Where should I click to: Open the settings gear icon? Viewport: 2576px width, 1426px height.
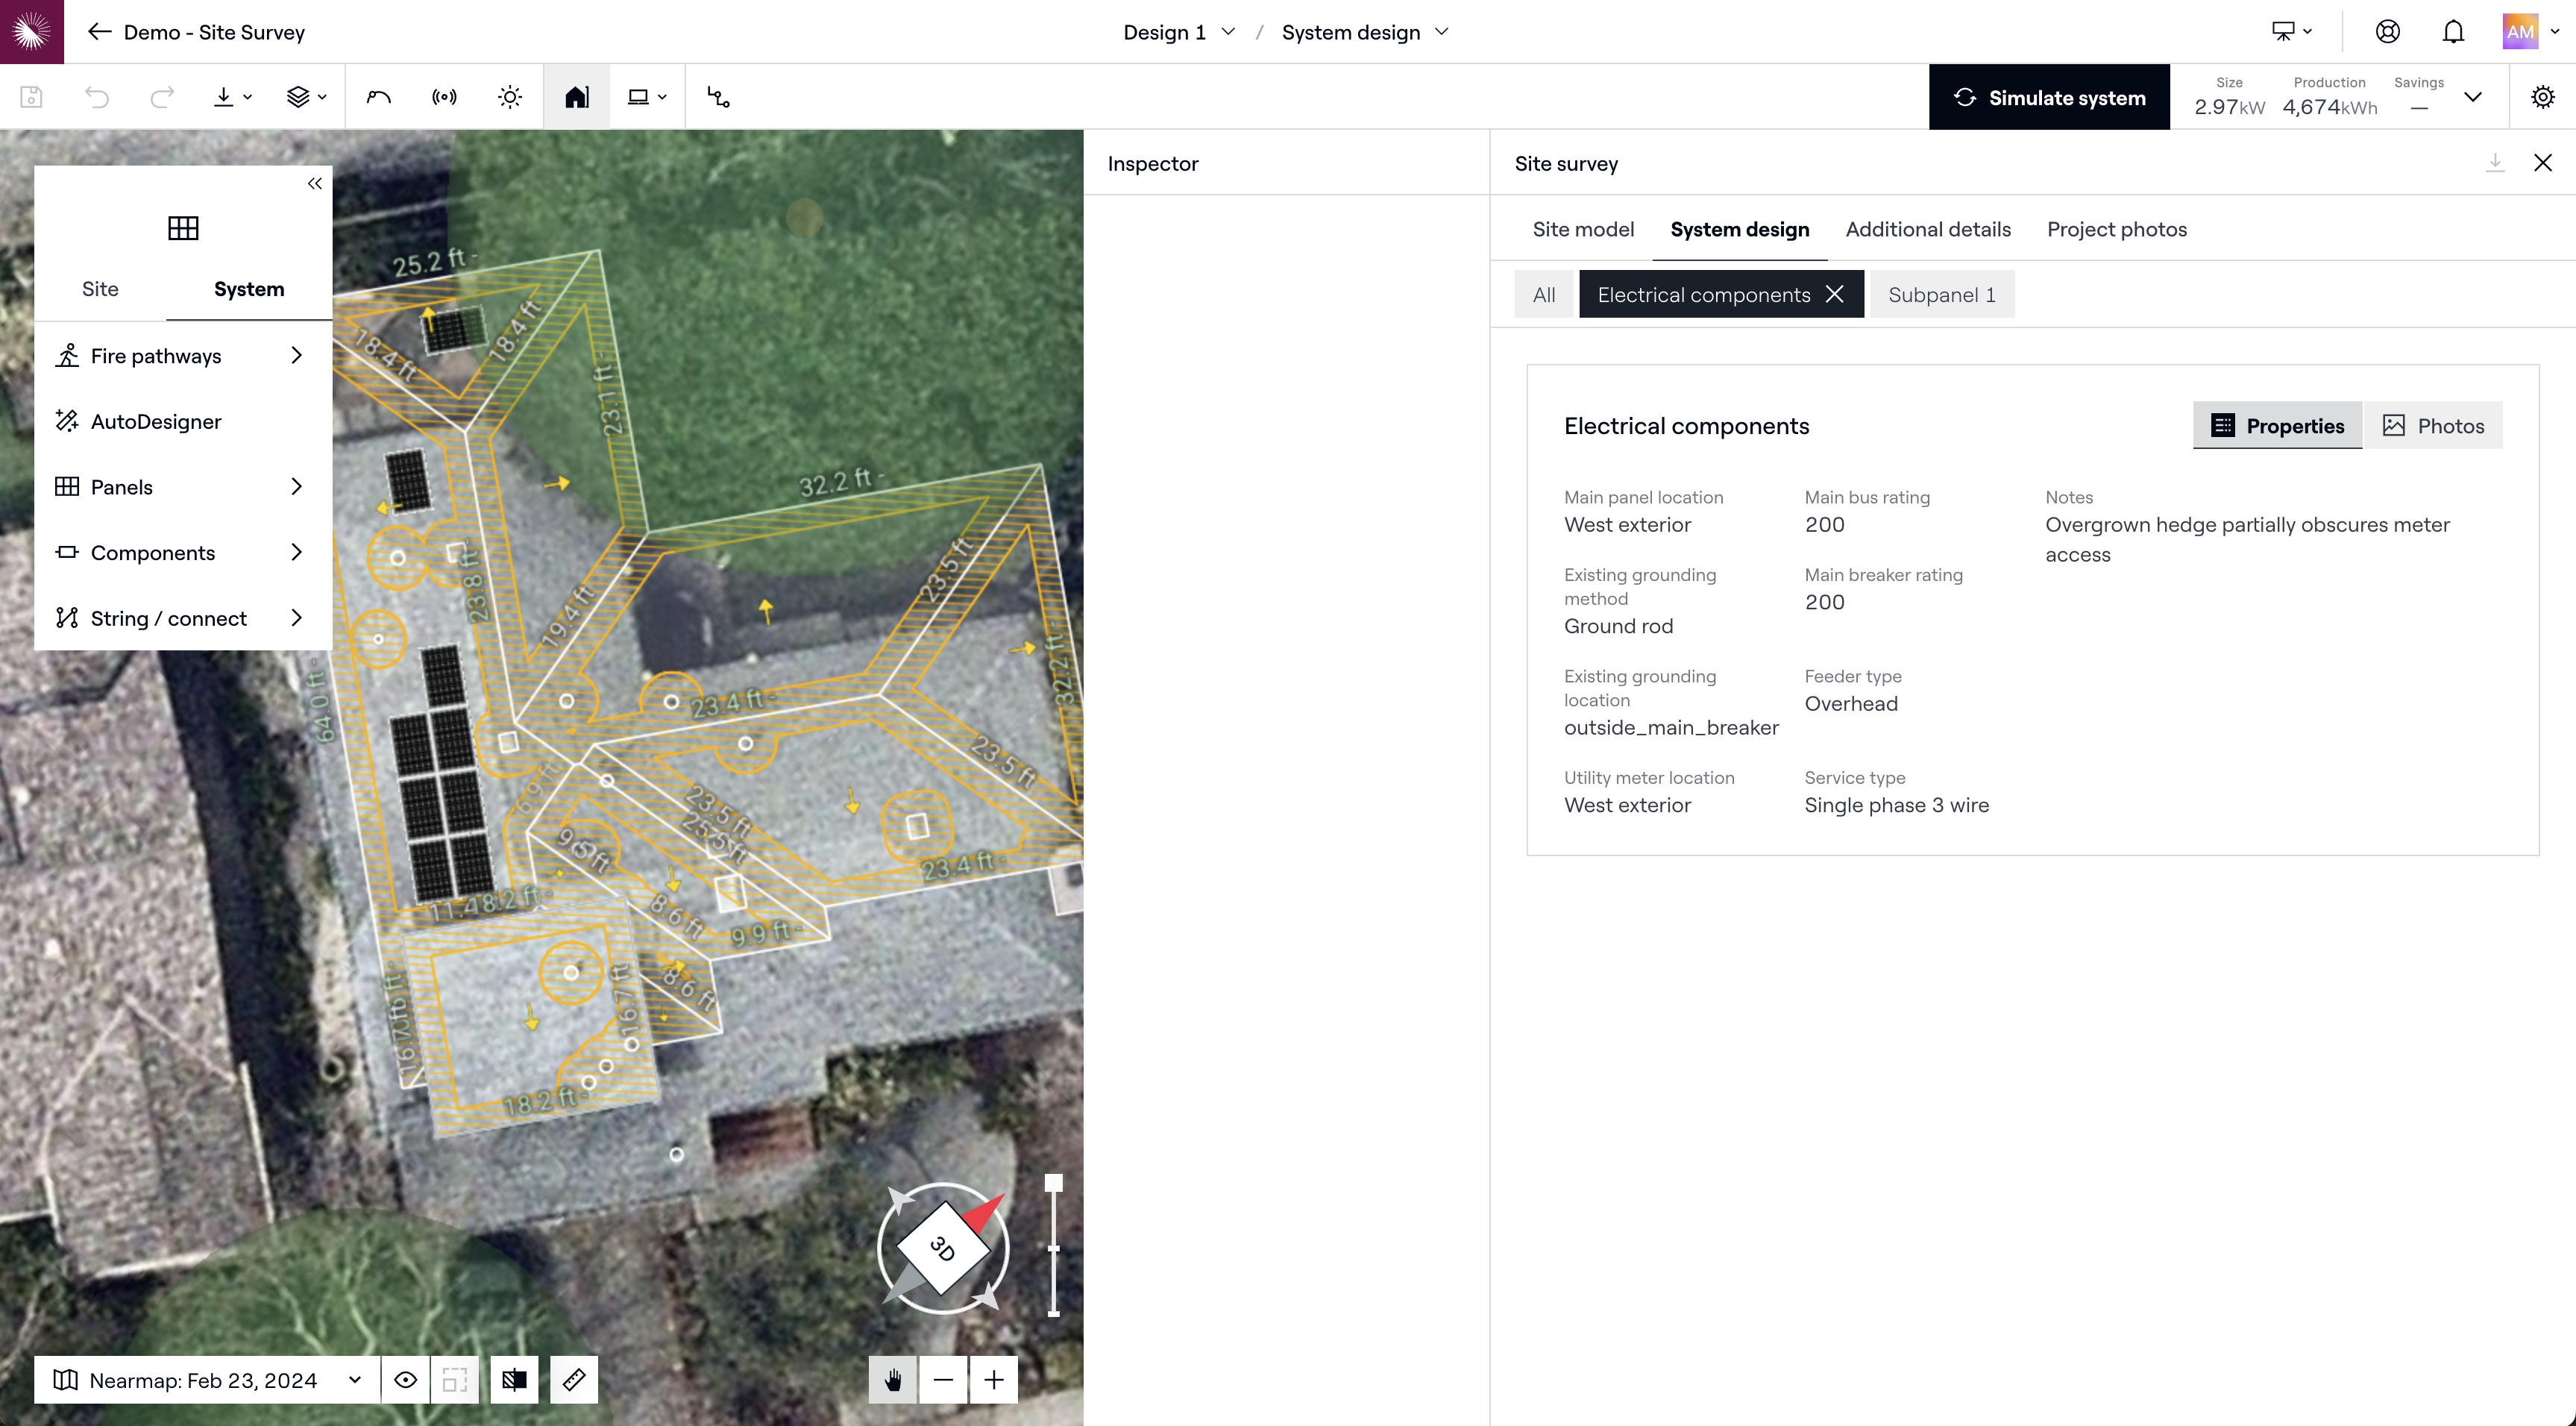pos(2542,97)
